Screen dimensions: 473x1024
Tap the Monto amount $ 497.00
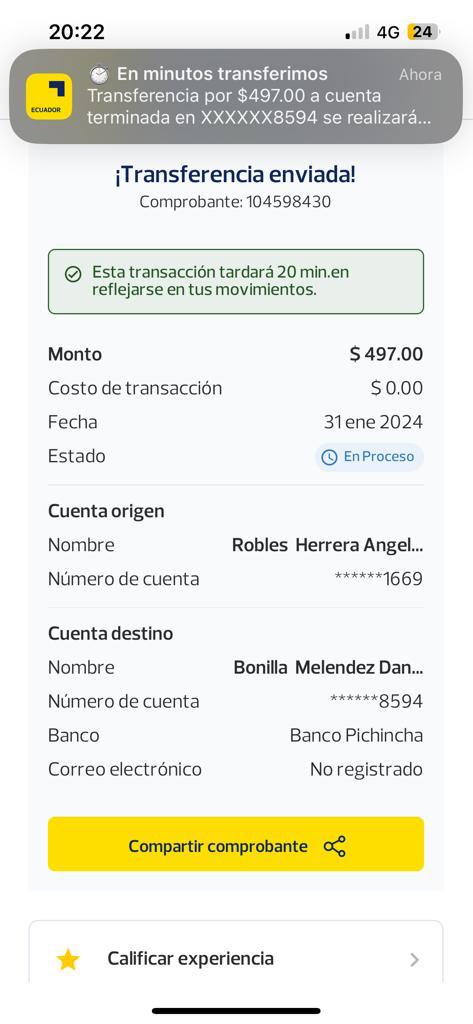386,355
